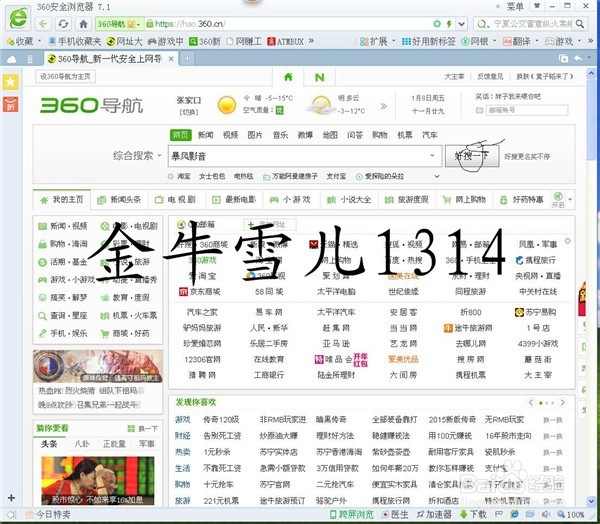Image resolution: width=600 pixels, height=524 pixels.
Task: Click 换一下 in 猜你爱看 panel
Action: point(142,428)
